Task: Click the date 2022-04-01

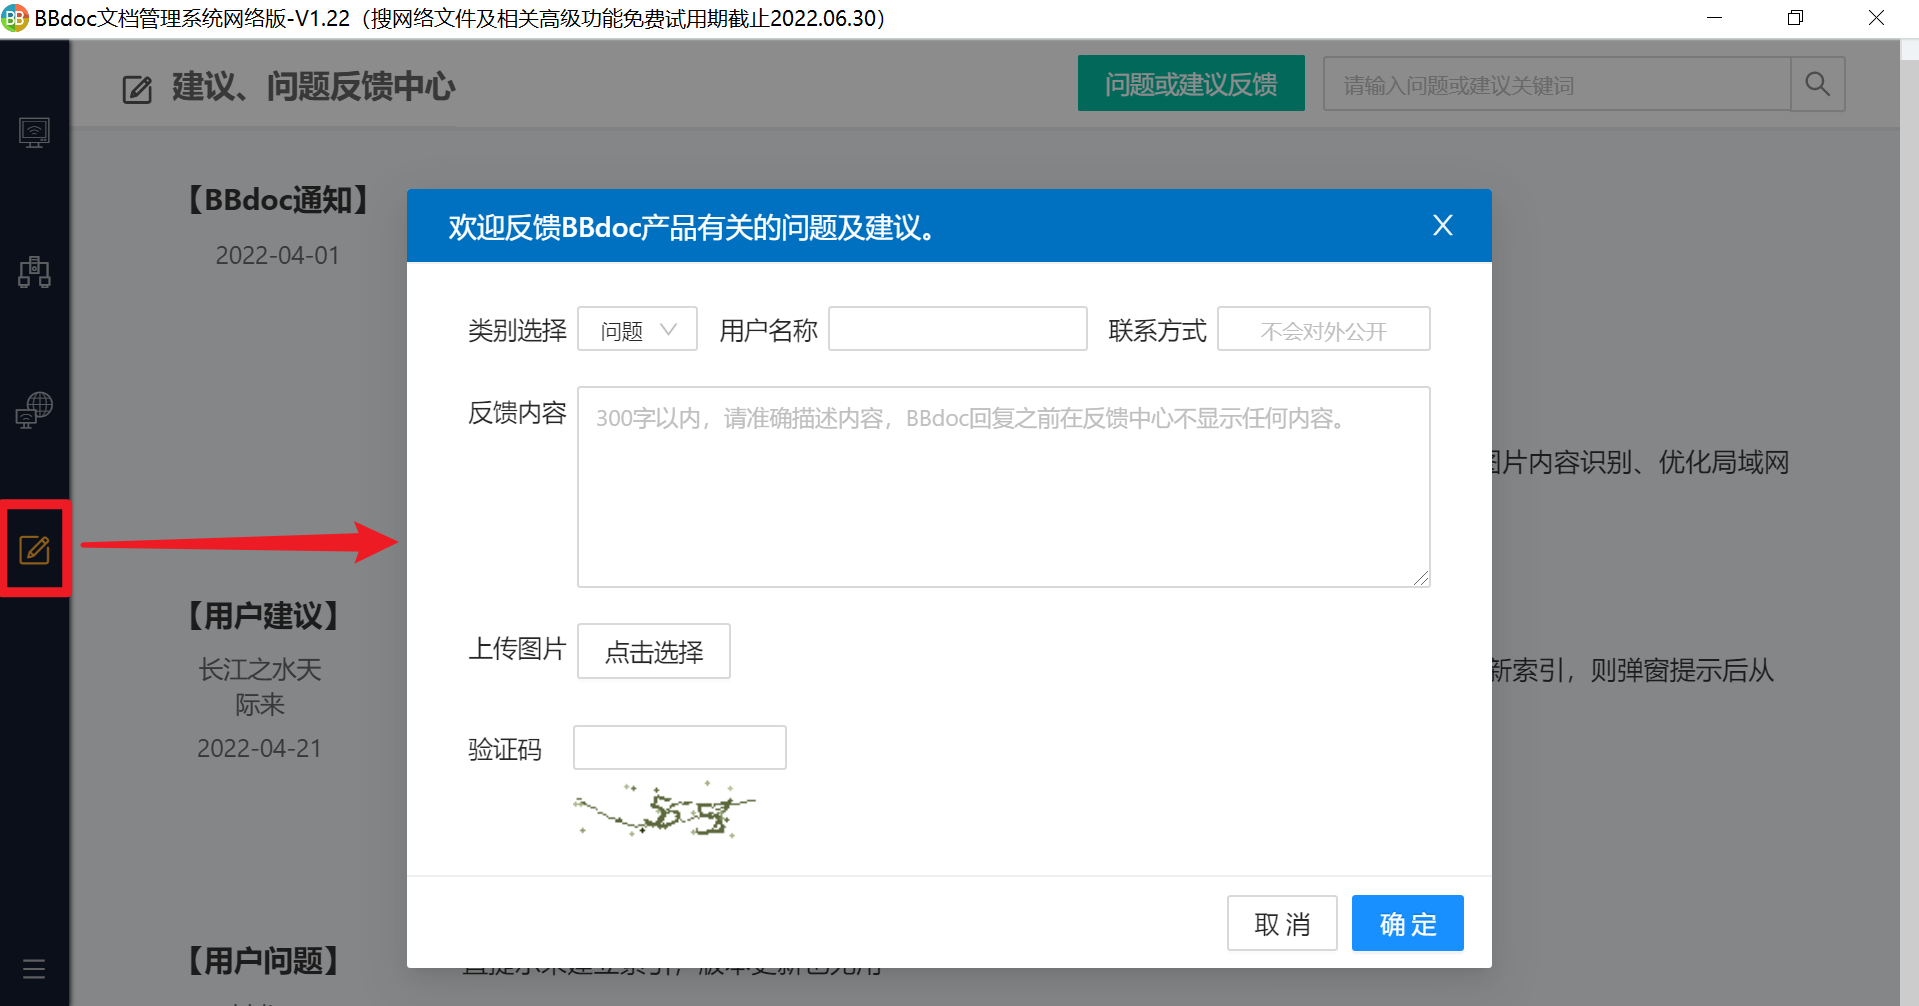Action: [x=278, y=256]
